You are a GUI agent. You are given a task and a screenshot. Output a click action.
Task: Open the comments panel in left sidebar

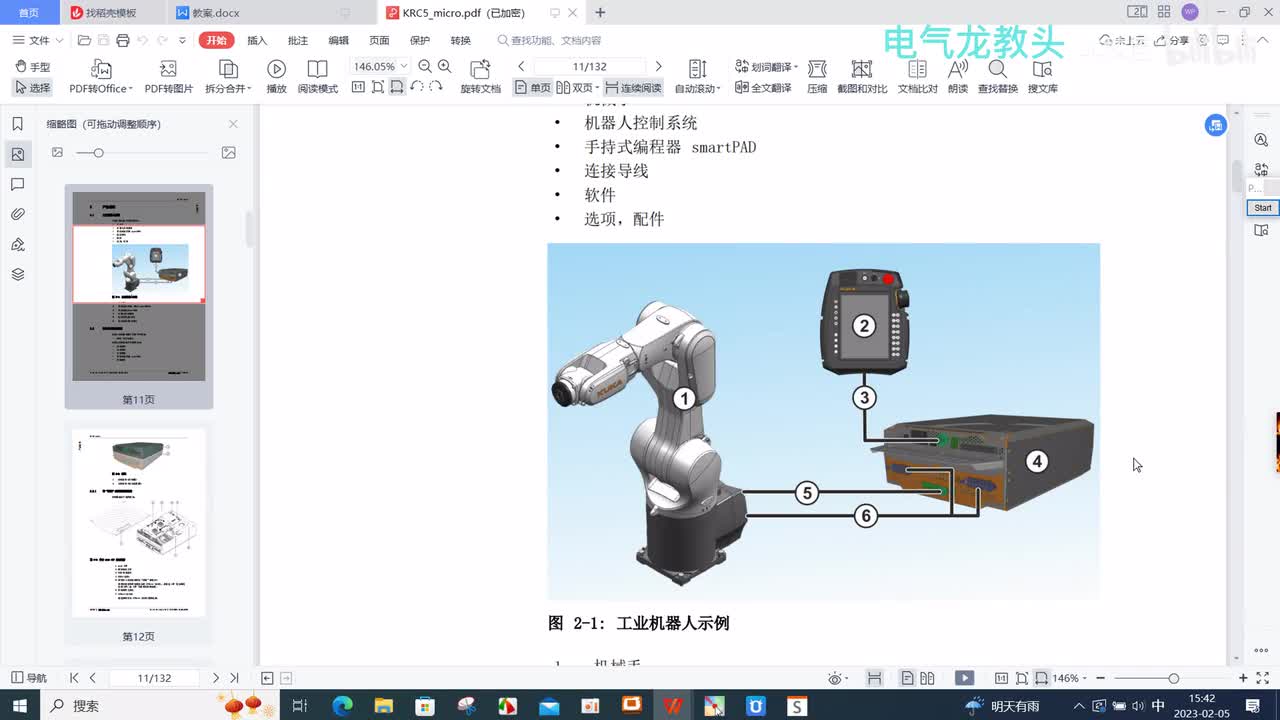tap(17, 184)
